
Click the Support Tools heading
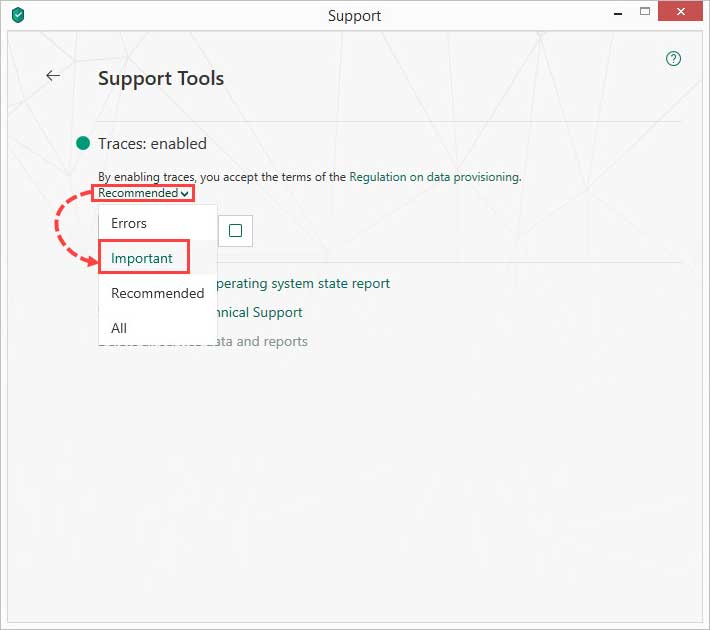pyautogui.click(x=161, y=78)
